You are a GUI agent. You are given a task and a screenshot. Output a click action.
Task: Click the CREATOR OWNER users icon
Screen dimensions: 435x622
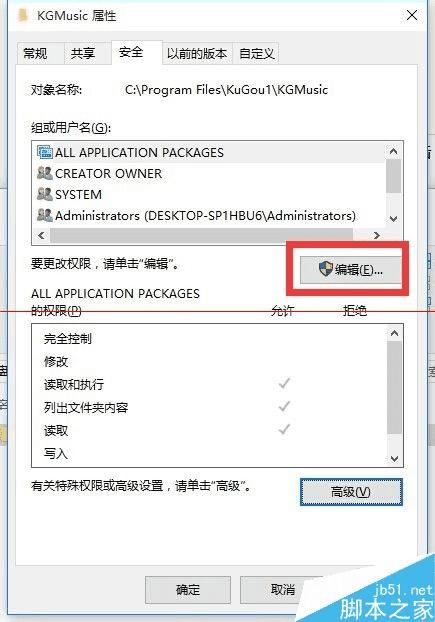(x=44, y=173)
